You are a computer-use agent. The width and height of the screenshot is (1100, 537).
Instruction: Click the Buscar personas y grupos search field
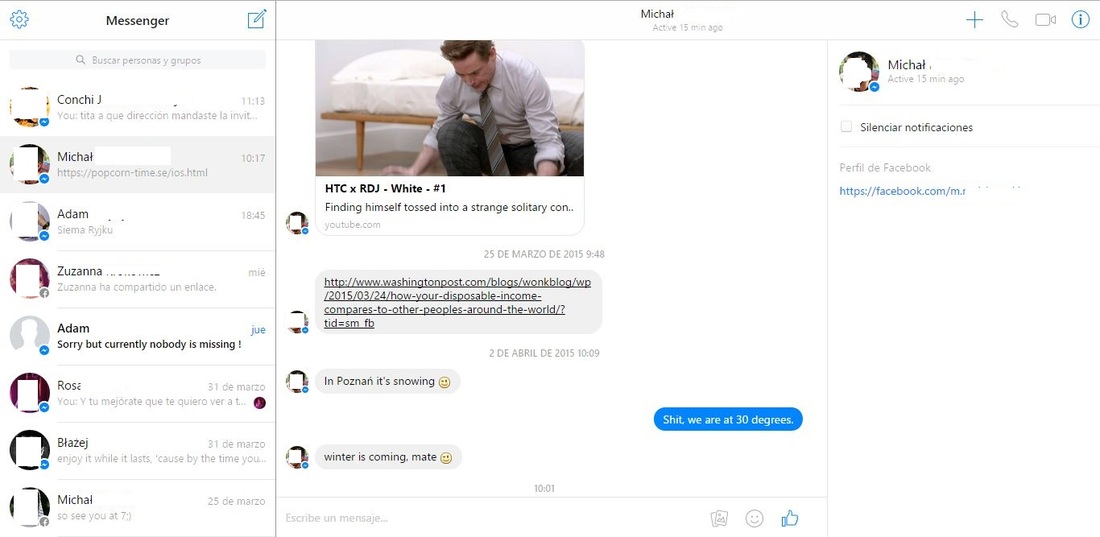(138, 60)
